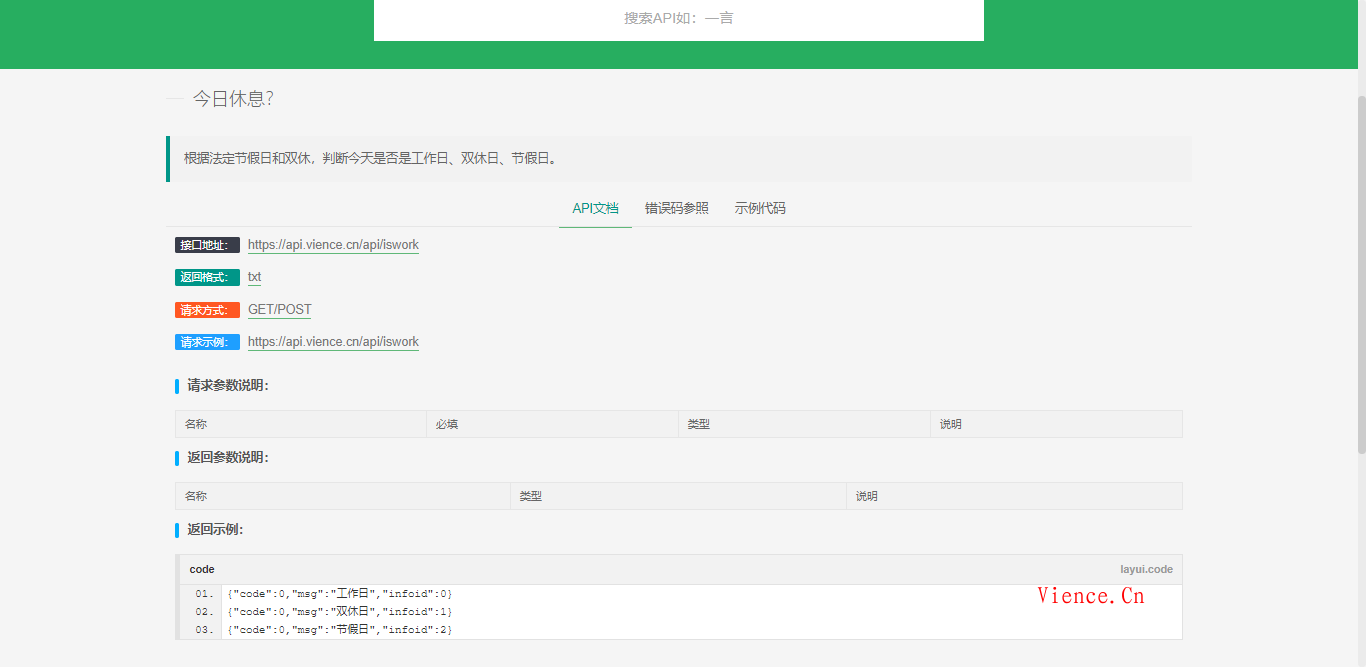This screenshot has height=667, width=1366.
Task: Click the txt return format value
Action: [254, 277]
